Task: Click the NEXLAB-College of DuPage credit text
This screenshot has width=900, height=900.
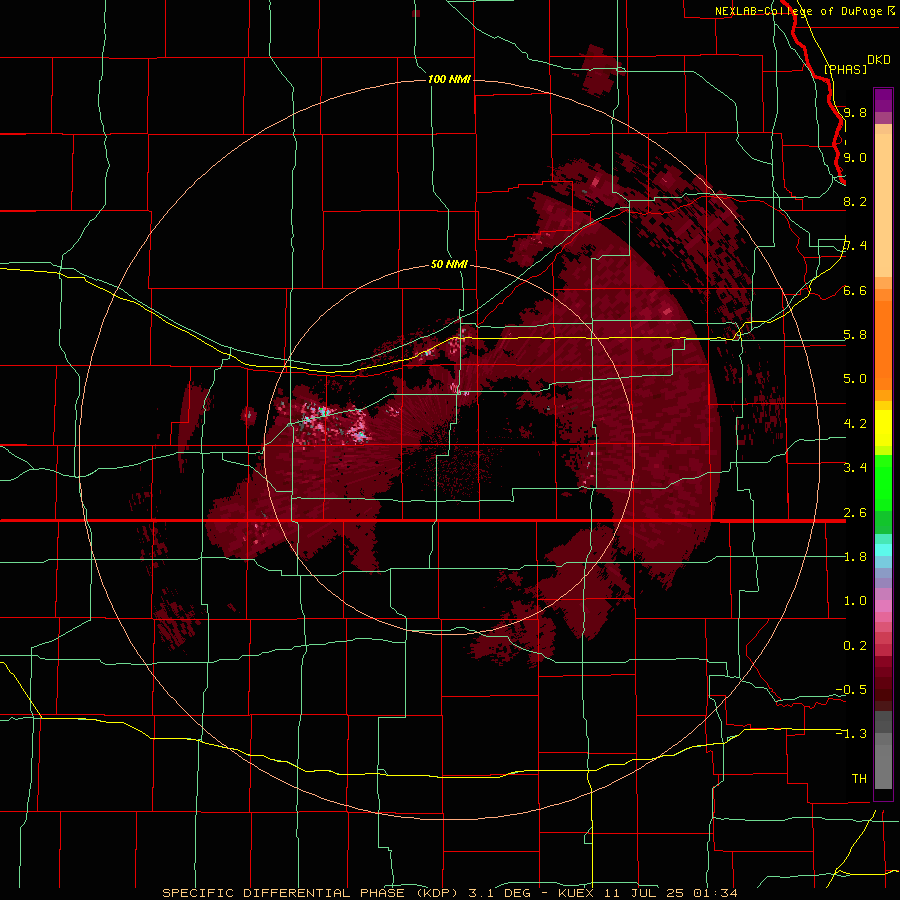Action: tap(798, 11)
